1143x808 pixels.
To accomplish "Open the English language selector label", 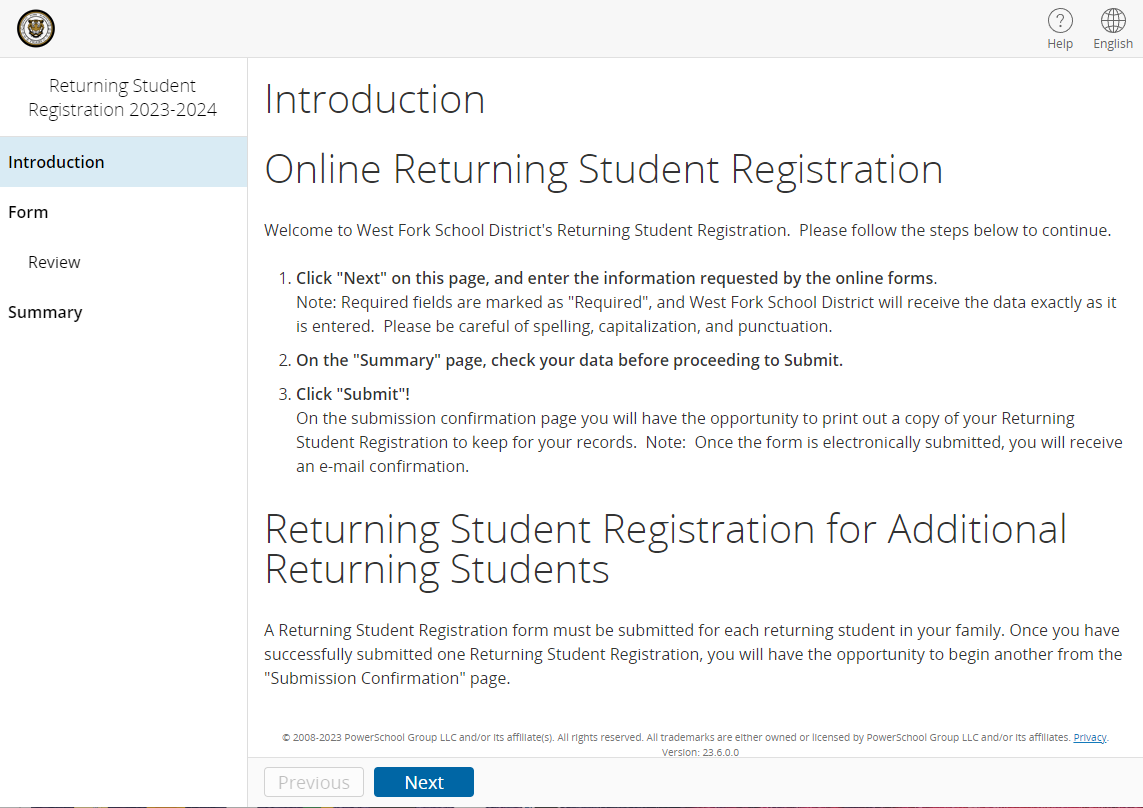I will coord(1113,44).
